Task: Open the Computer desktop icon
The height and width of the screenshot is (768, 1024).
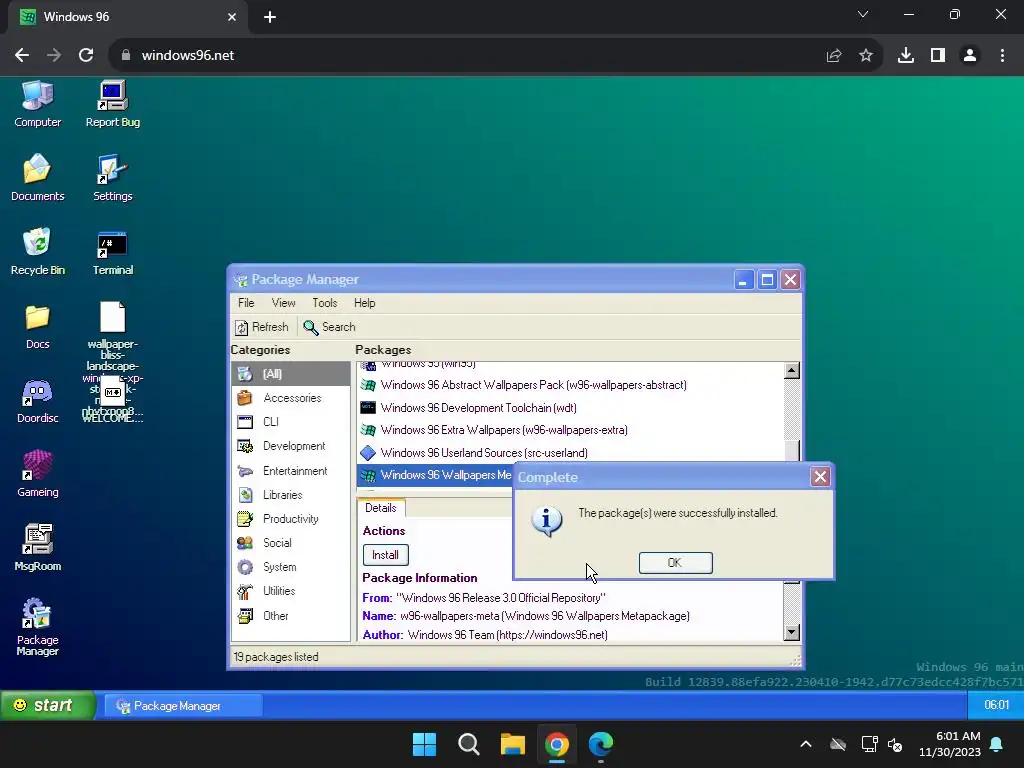Action: click(x=37, y=104)
